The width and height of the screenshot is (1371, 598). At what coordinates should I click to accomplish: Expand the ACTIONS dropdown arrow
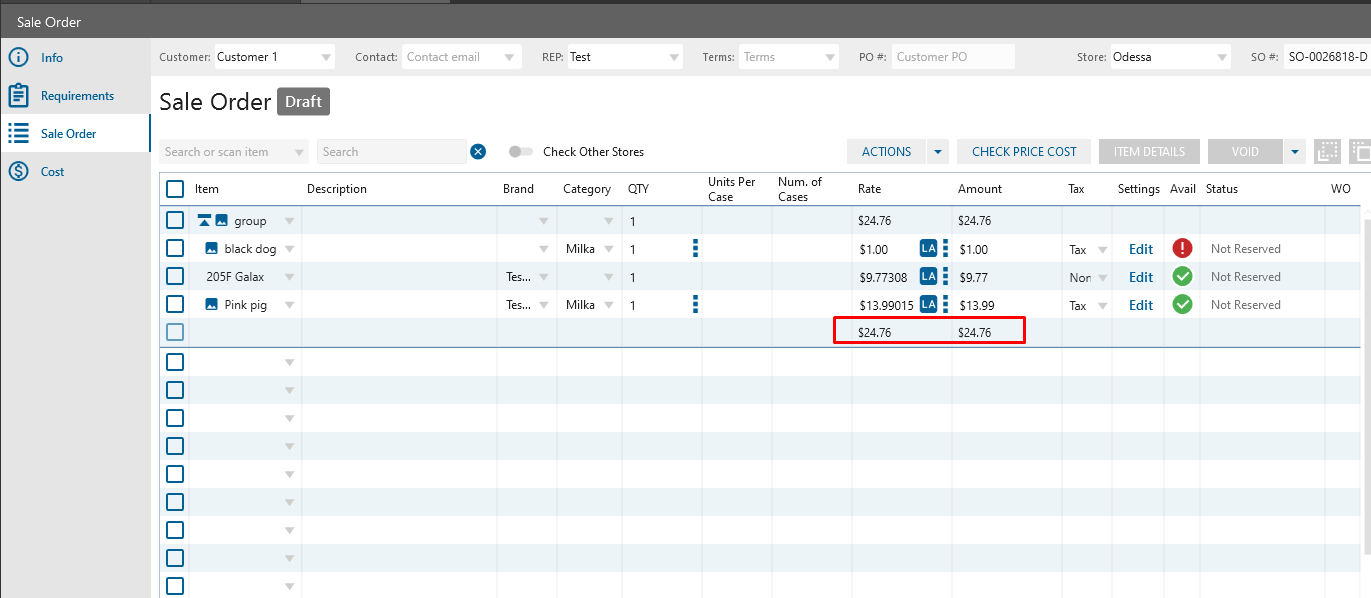[938, 152]
